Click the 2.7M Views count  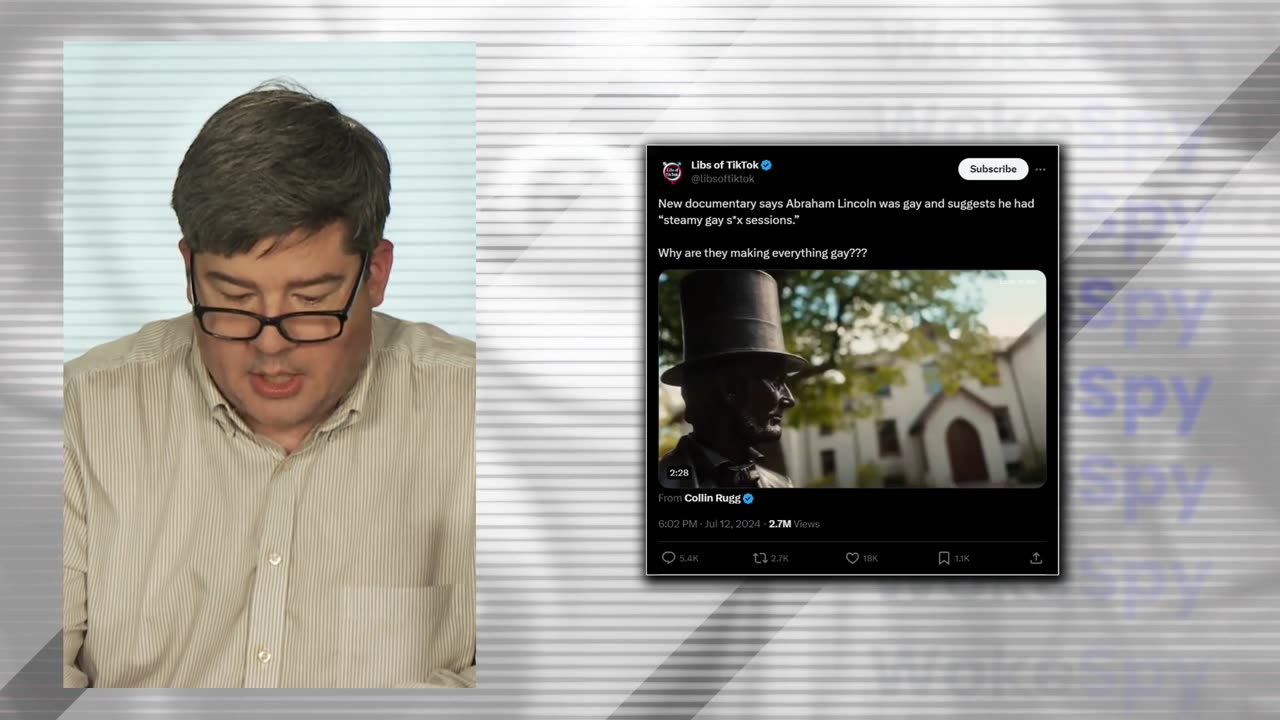[x=794, y=524]
